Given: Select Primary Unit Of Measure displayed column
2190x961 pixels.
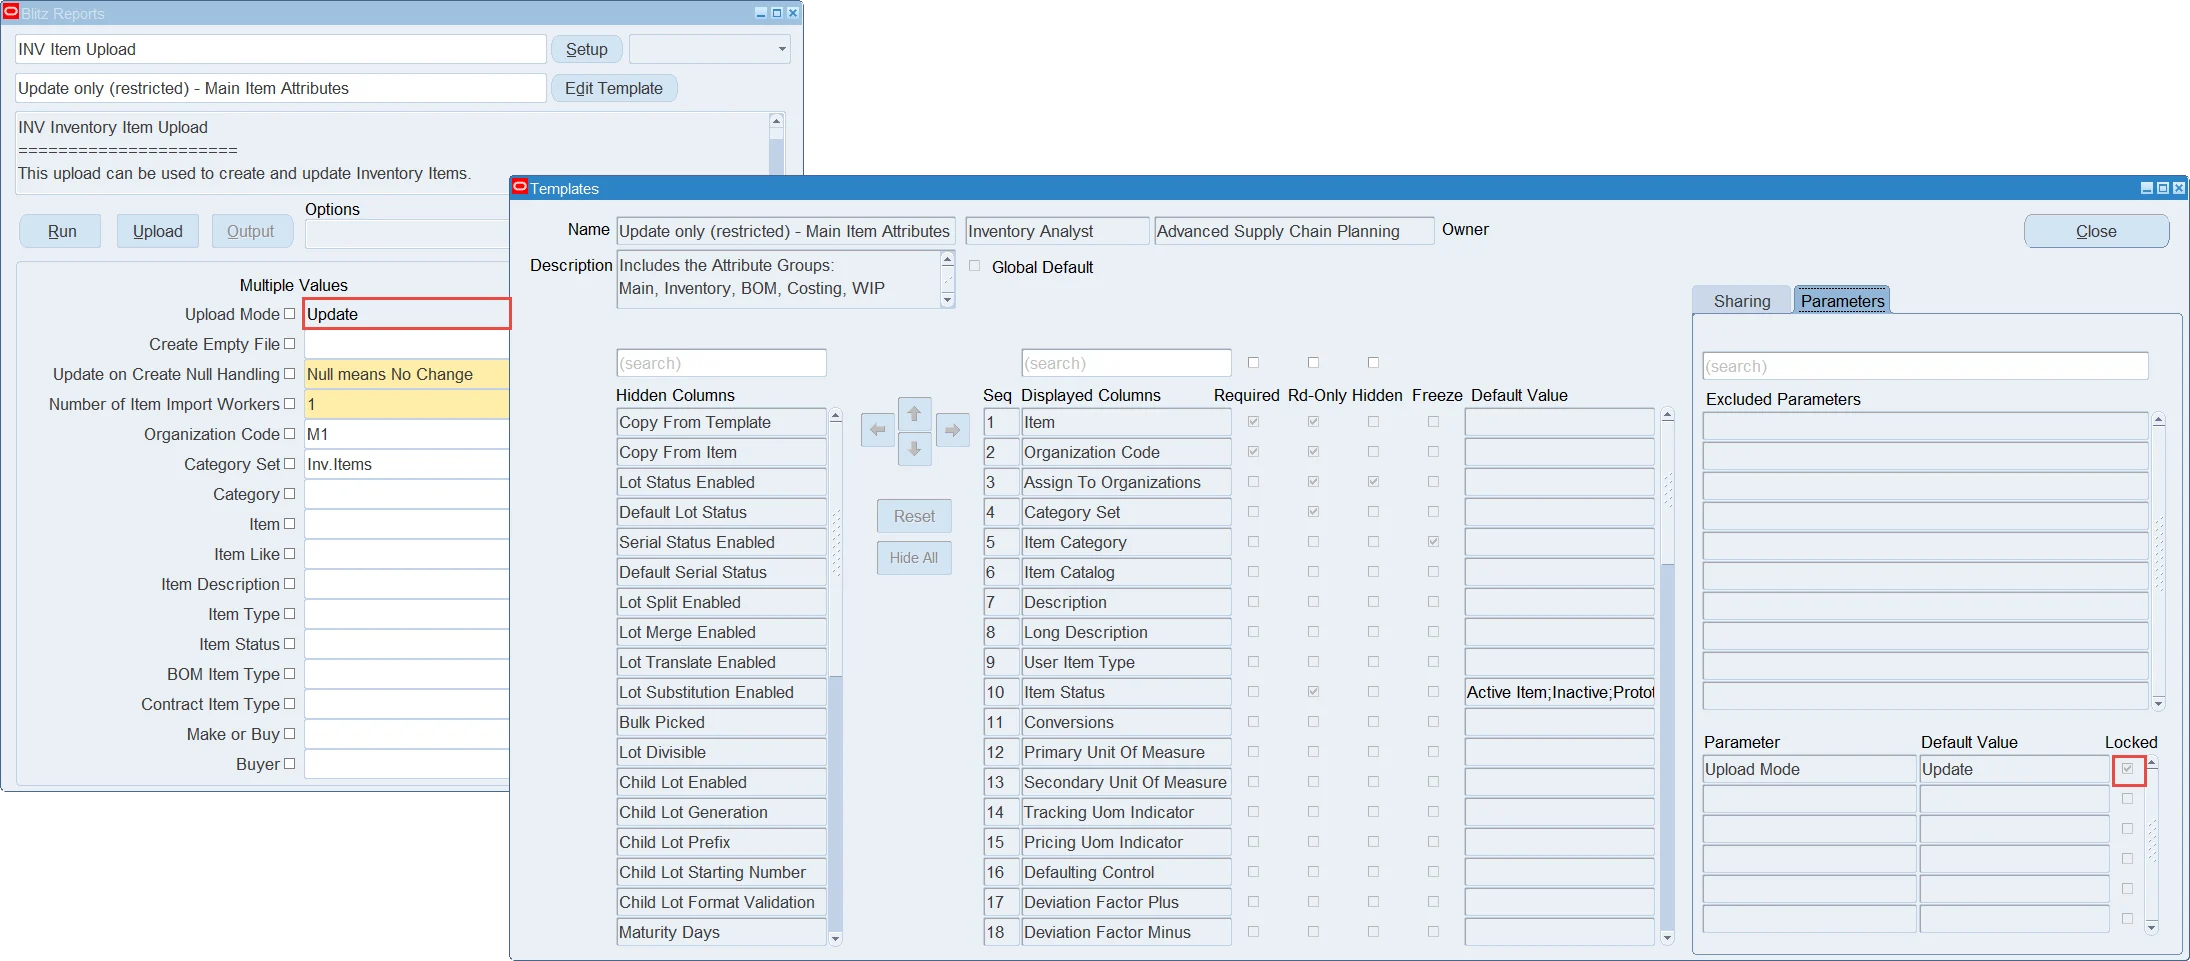Looking at the screenshot, I should point(1126,752).
